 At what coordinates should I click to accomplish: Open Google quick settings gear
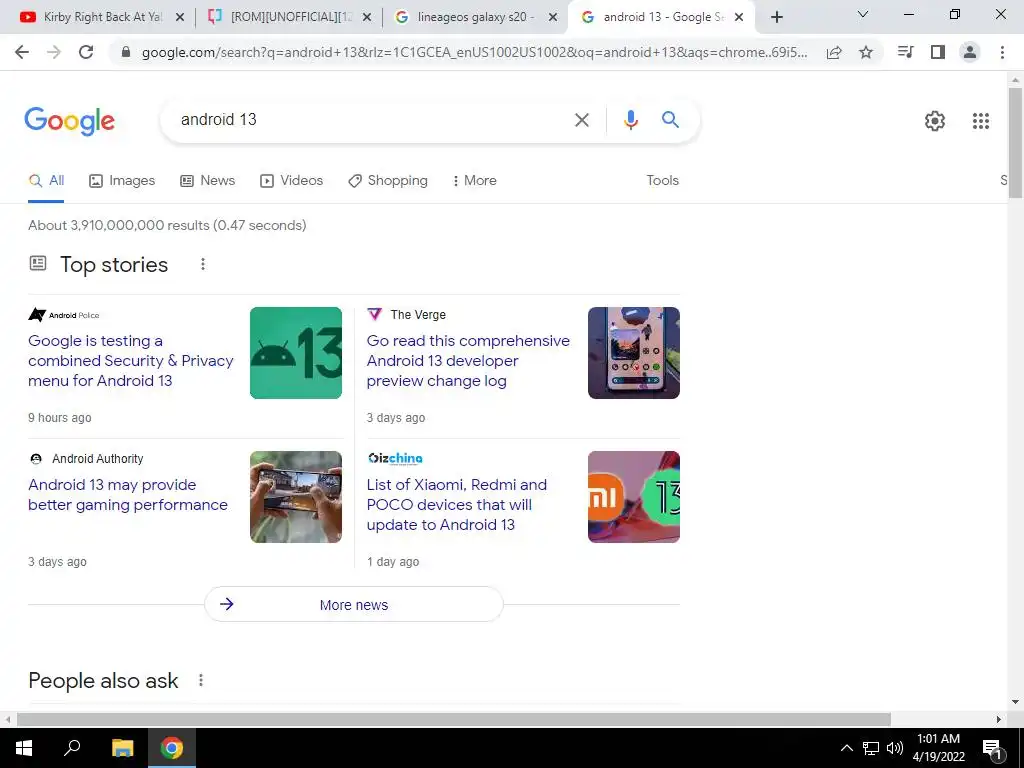(x=935, y=121)
